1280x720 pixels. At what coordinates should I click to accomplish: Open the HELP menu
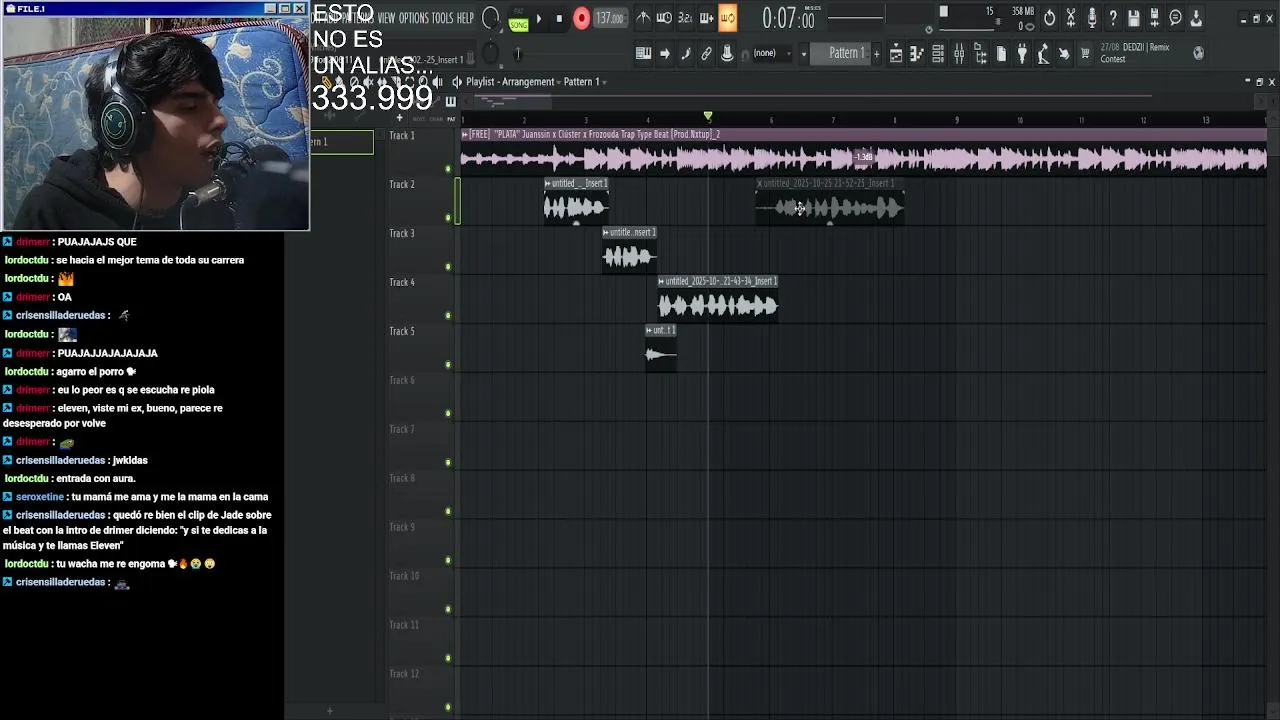click(465, 18)
